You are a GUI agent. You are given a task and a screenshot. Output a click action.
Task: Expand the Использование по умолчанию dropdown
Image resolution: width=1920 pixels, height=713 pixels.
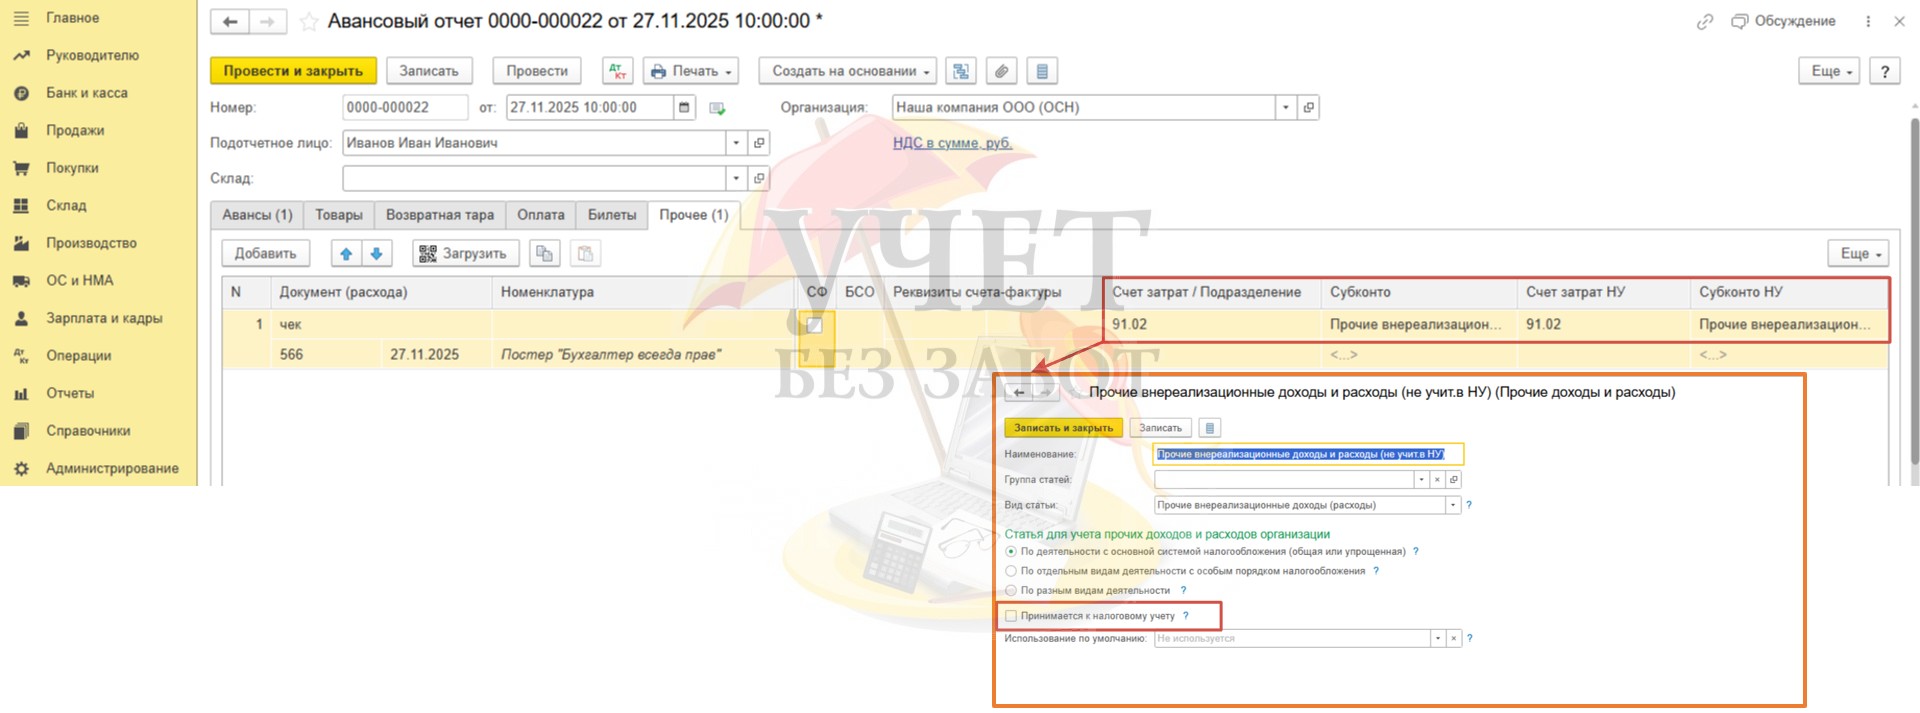pyautogui.click(x=1437, y=638)
